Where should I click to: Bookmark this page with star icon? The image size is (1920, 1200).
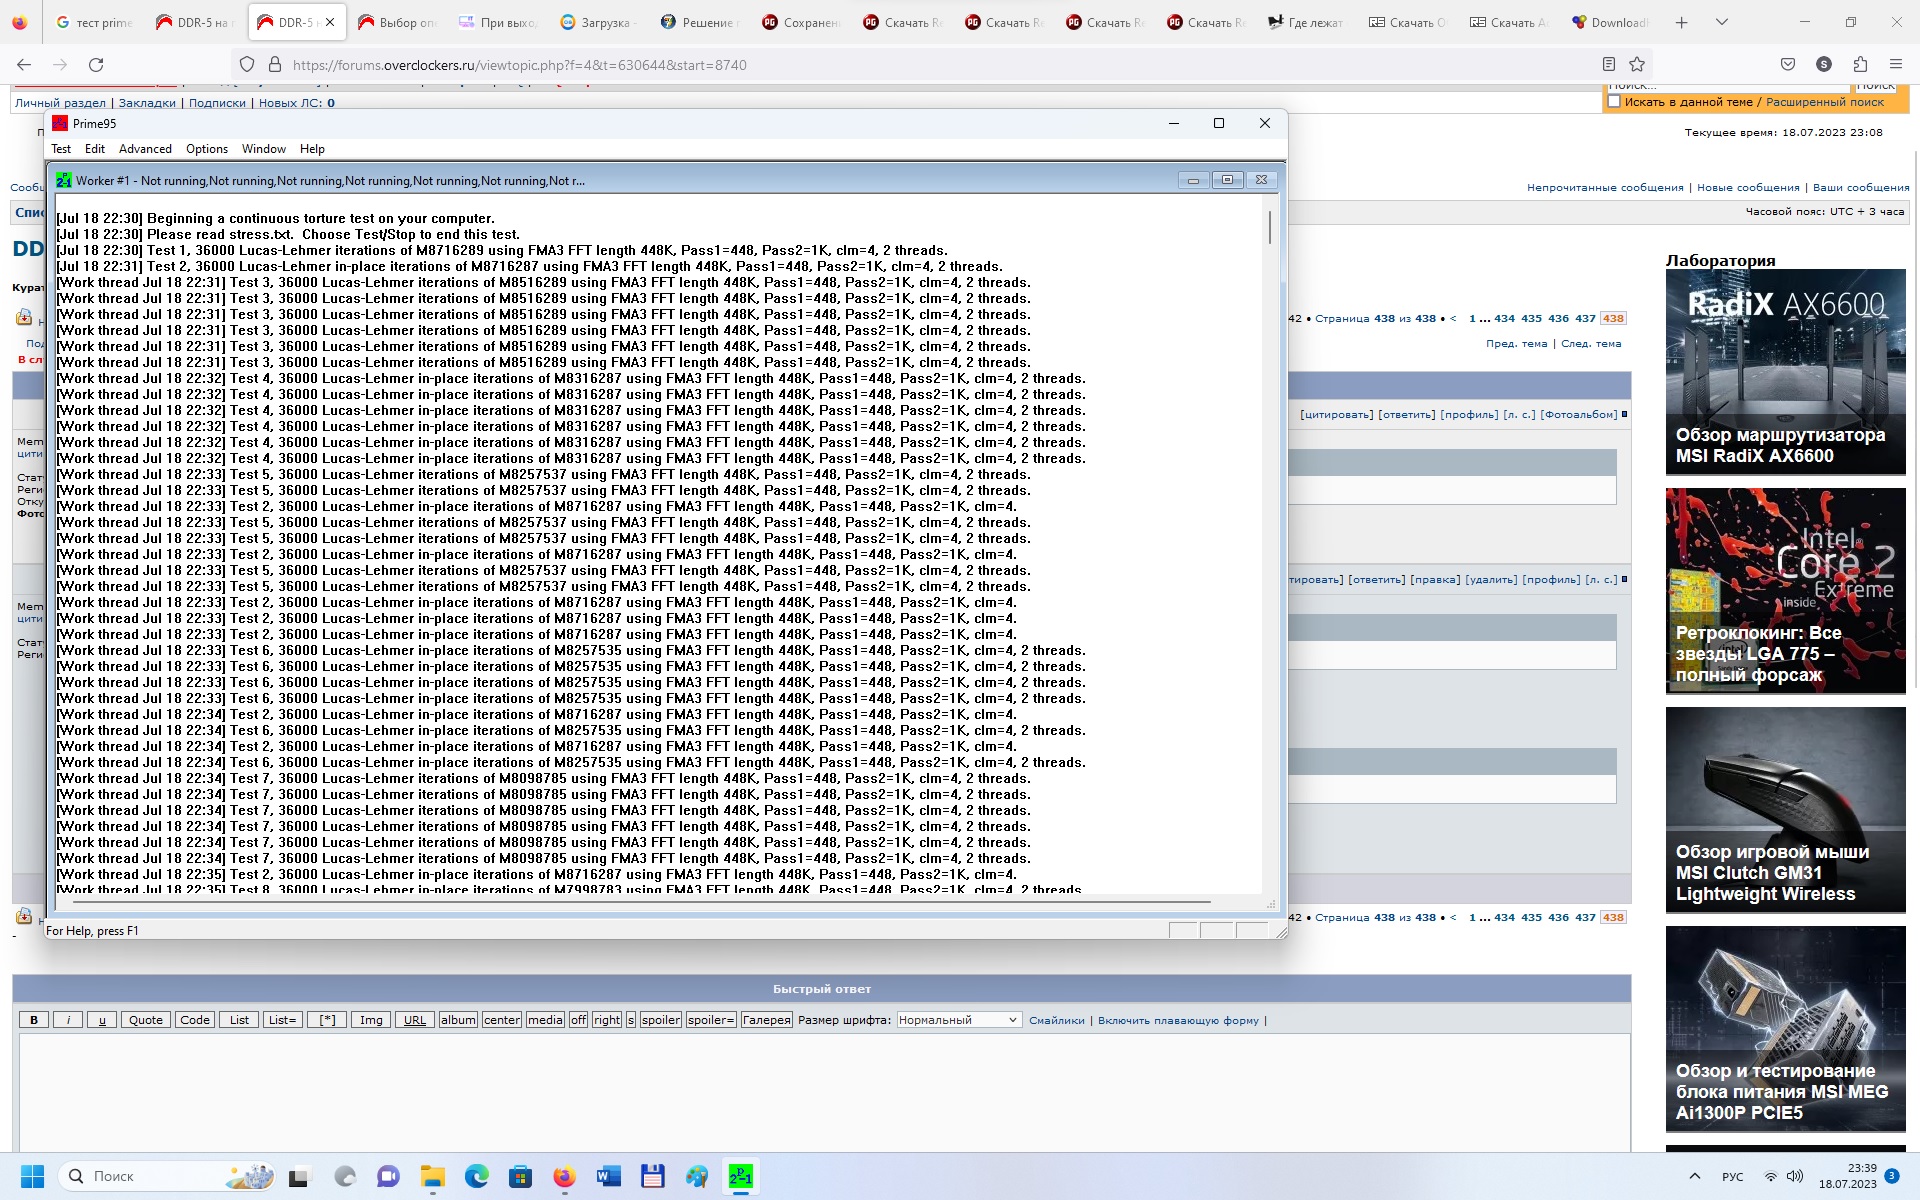pos(1637,64)
